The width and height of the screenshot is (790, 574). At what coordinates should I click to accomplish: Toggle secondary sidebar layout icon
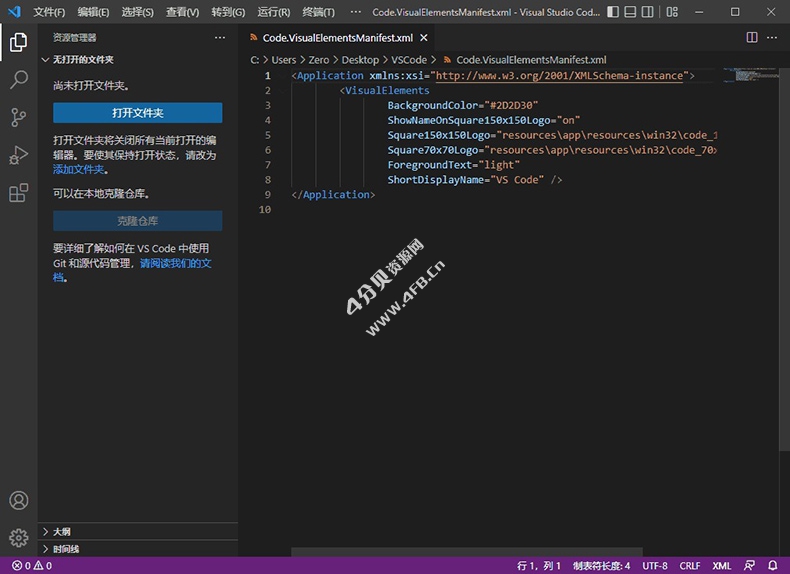coord(647,12)
